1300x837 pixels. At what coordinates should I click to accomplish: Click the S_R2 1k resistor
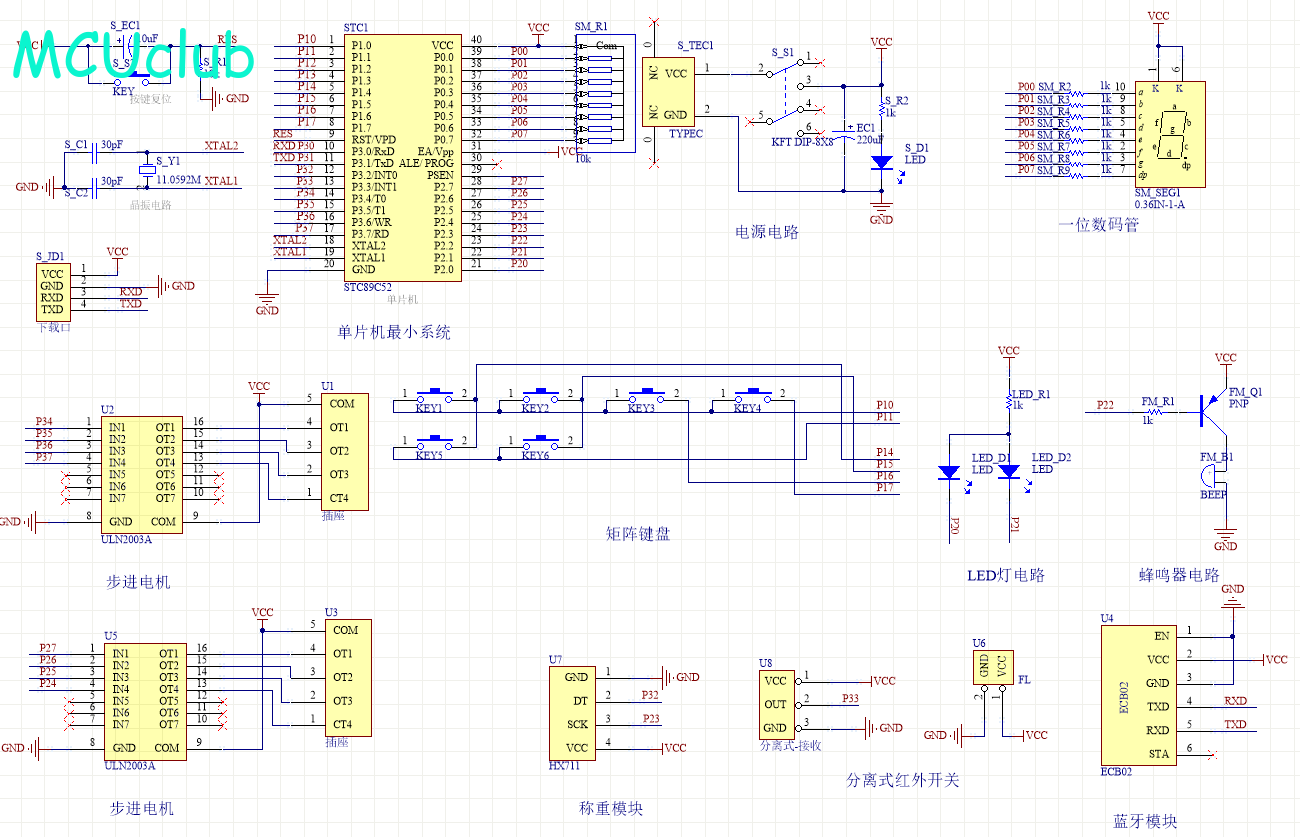(x=881, y=108)
